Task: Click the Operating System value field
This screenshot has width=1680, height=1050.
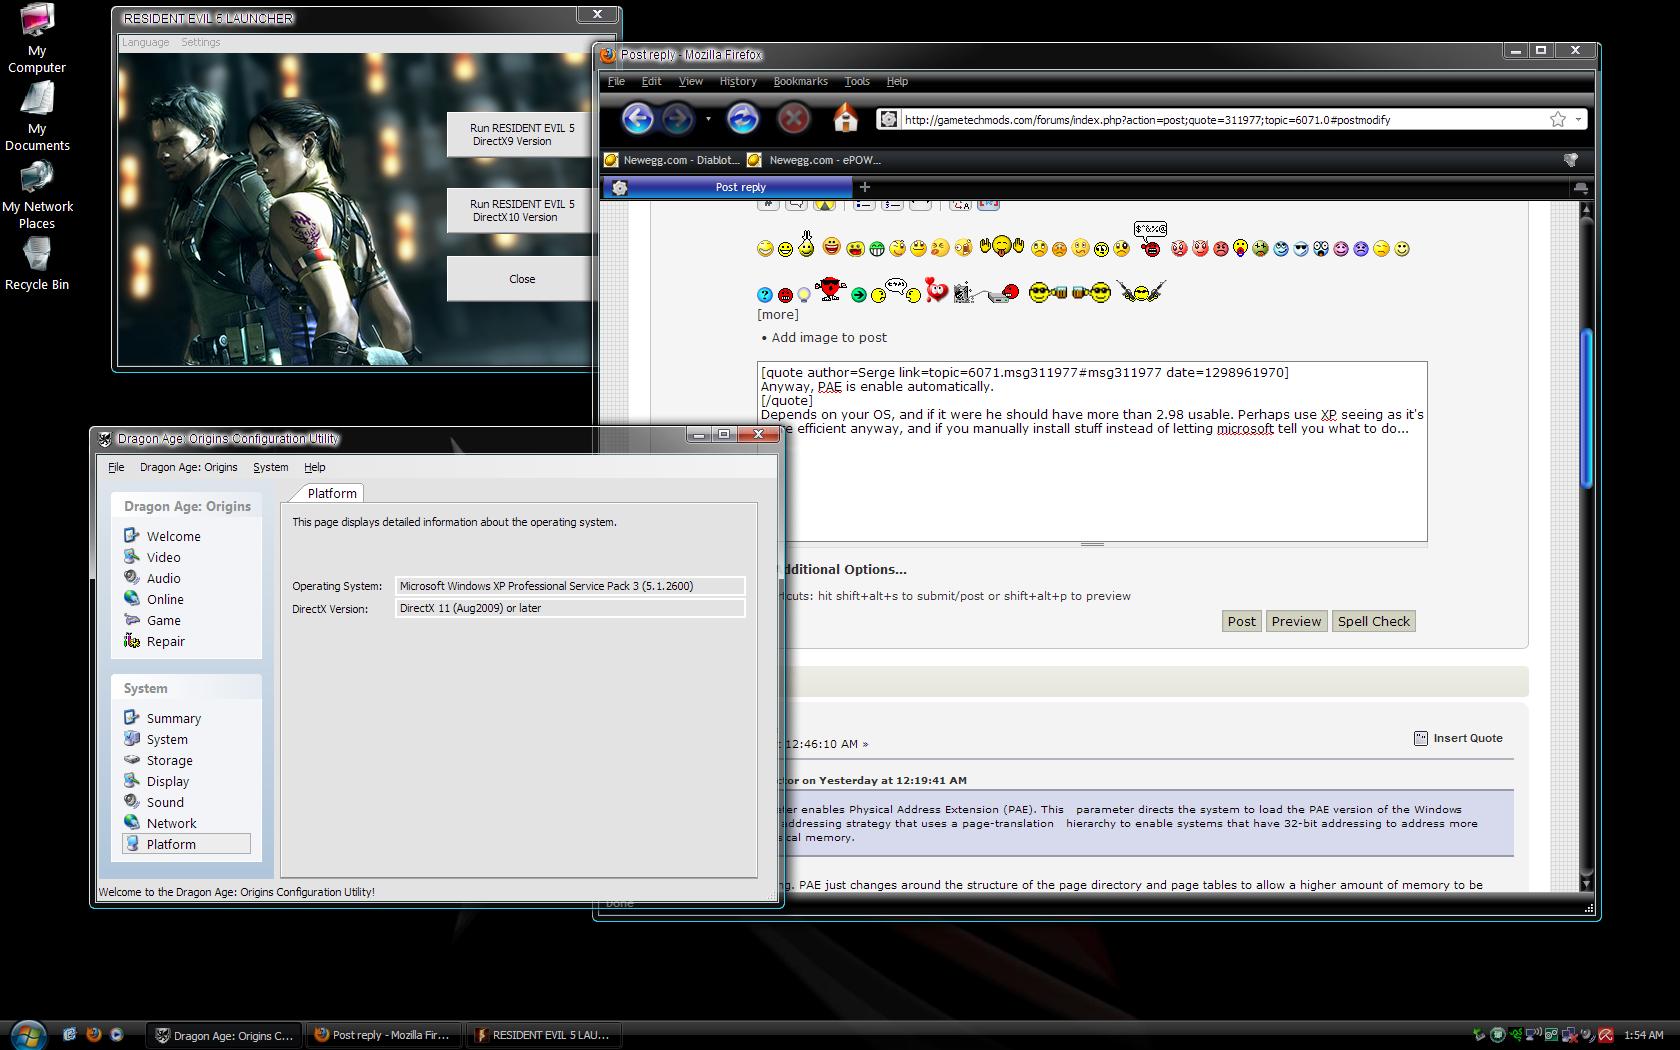Action: pyautogui.click(x=570, y=586)
